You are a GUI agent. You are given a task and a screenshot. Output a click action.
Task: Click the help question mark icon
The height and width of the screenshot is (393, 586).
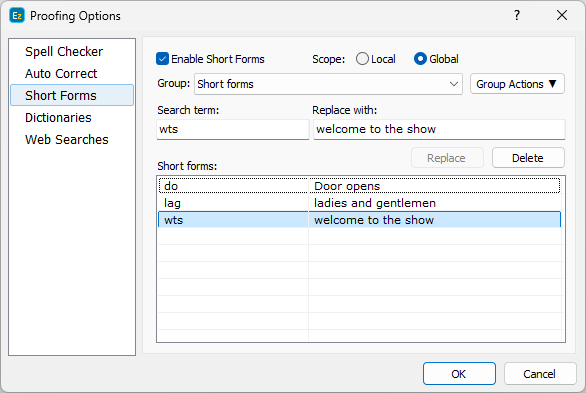point(517,15)
